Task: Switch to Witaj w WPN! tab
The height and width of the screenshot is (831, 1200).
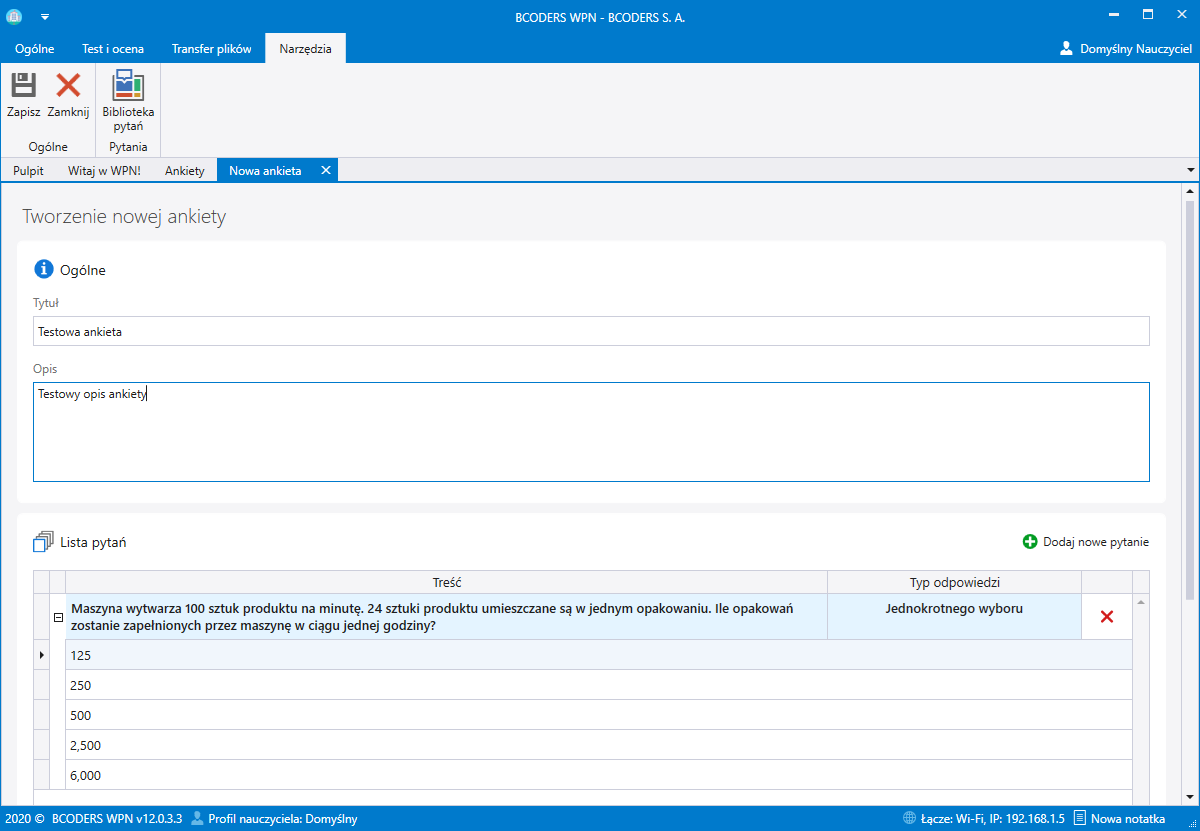Action: [104, 171]
